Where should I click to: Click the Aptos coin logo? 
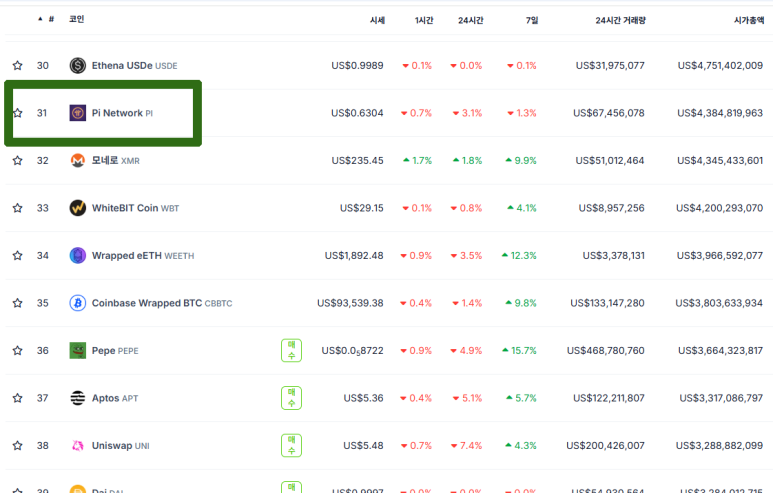pyautogui.click(x=77, y=398)
